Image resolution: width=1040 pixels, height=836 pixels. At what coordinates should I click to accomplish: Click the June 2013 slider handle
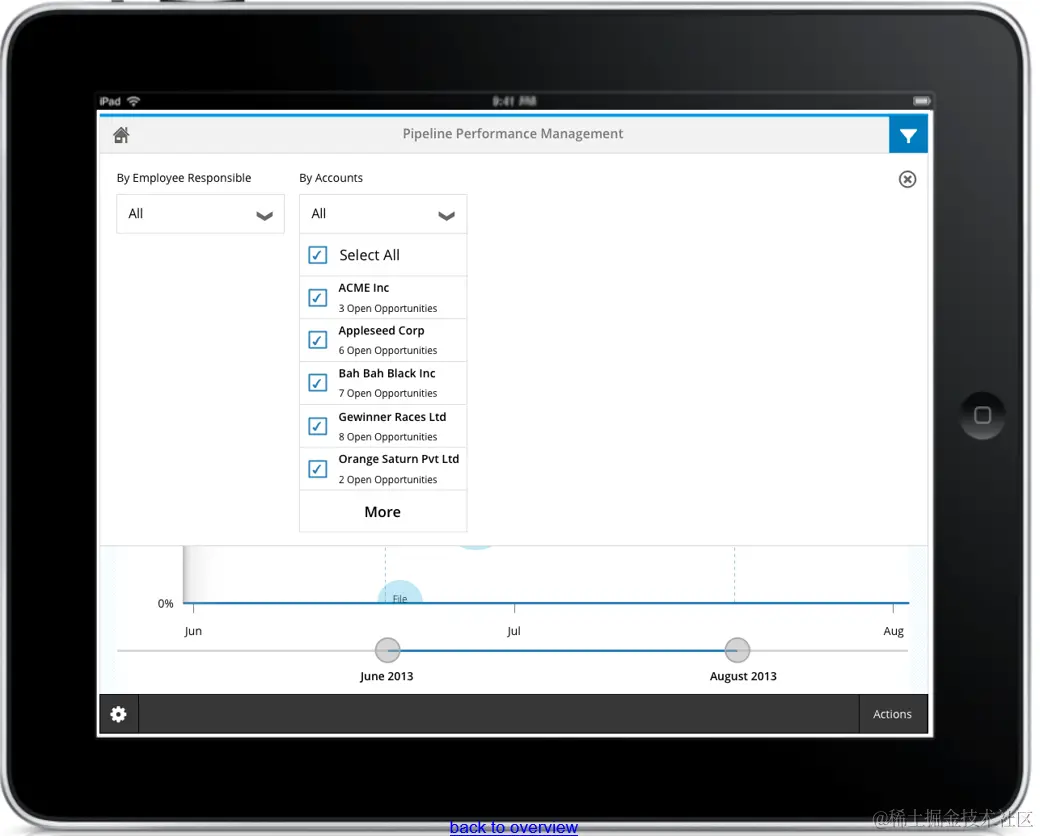point(387,650)
